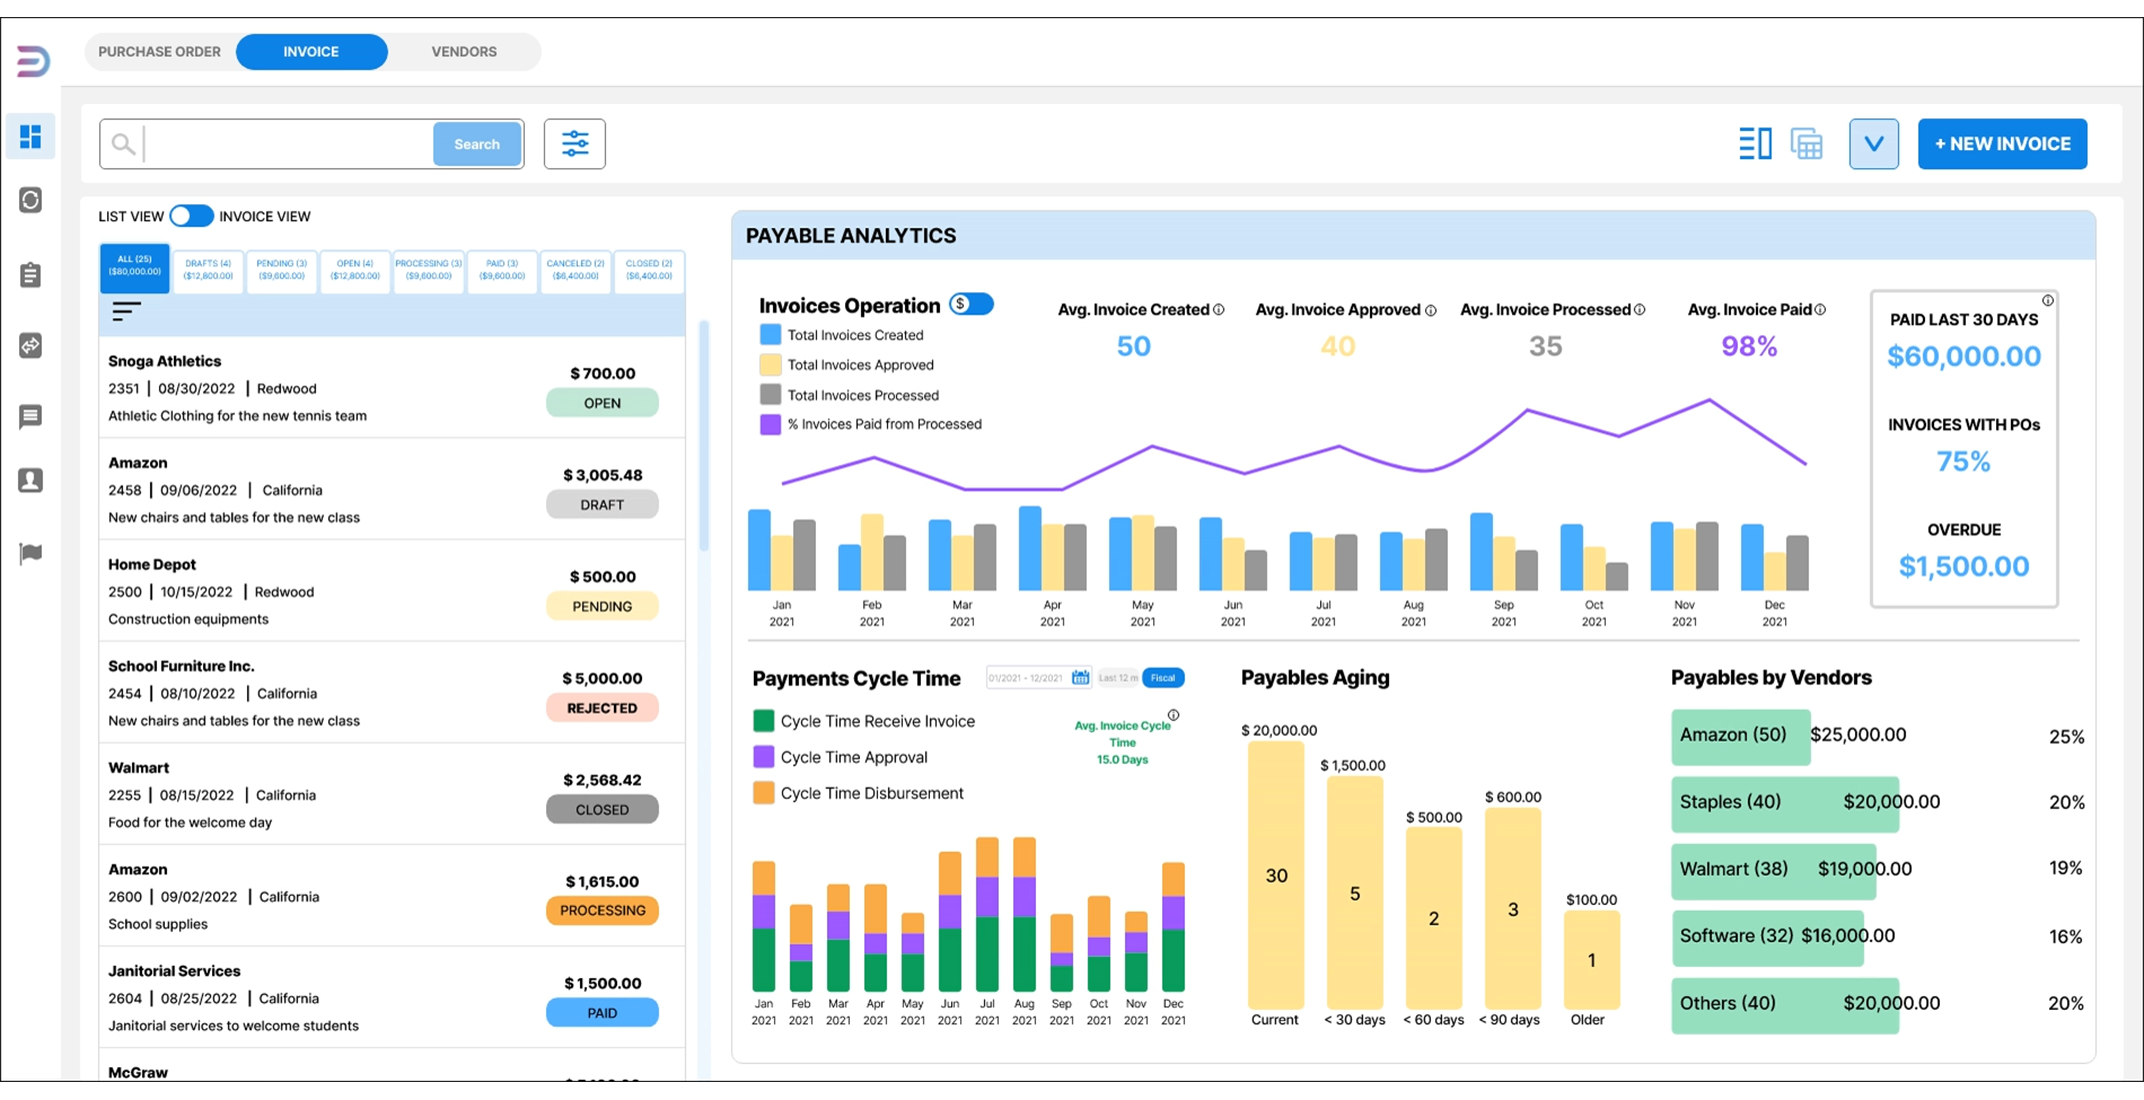Select the Last 12 m period option
2144x1100 pixels.
(x=1118, y=678)
